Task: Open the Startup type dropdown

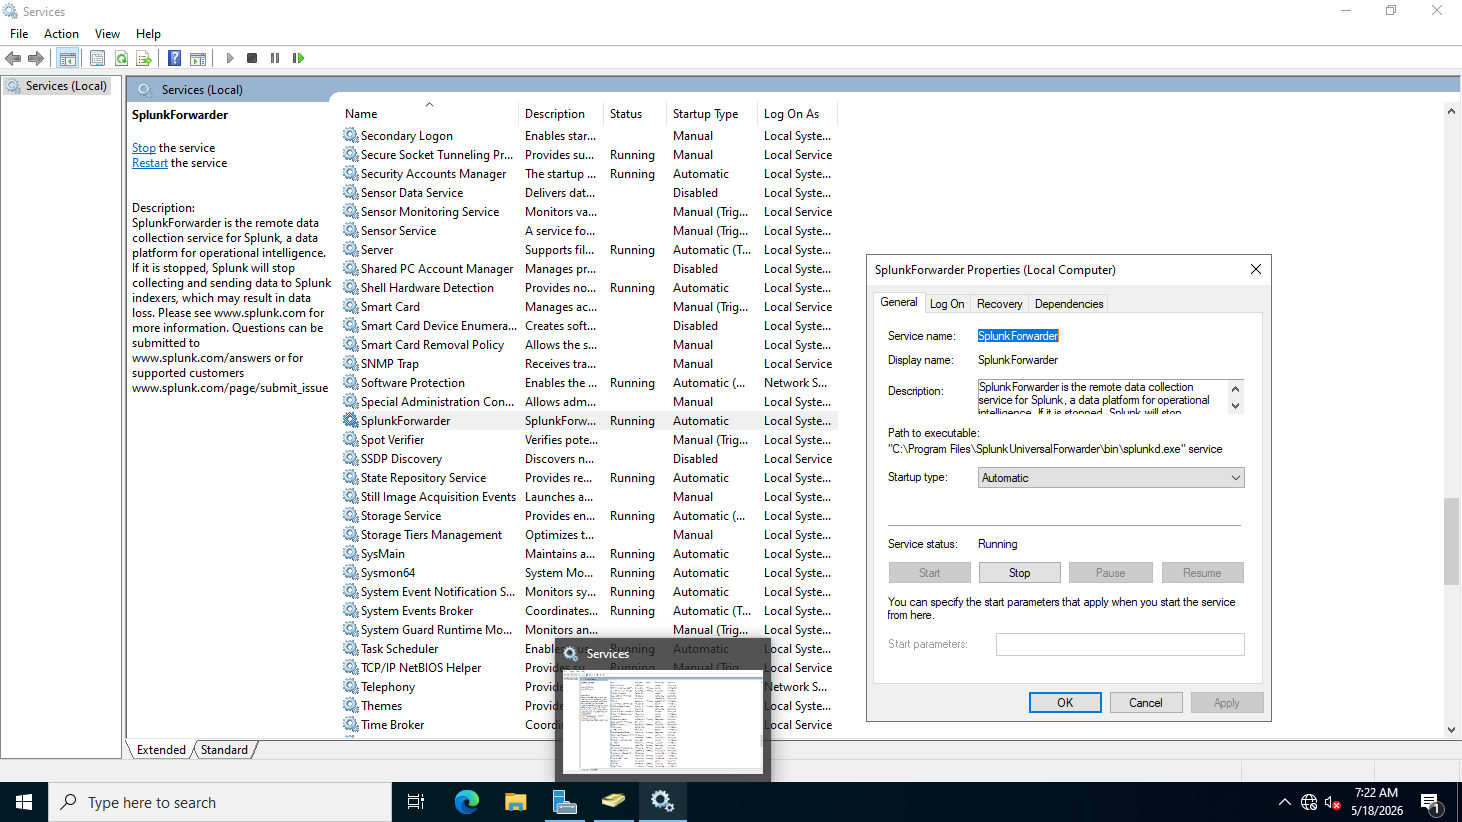Action: click(x=1111, y=478)
